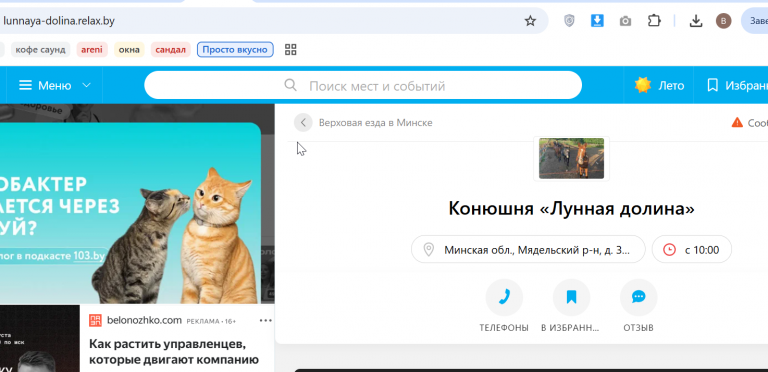Screen dimensions: 768x372
Task: Follow the Верховая езда в Минске breadcrumb
Action: [375, 122]
